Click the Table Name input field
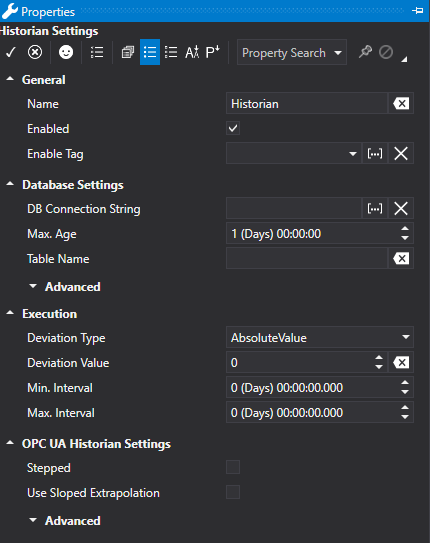This screenshot has height=543, width=430. [x=307, y=258]
